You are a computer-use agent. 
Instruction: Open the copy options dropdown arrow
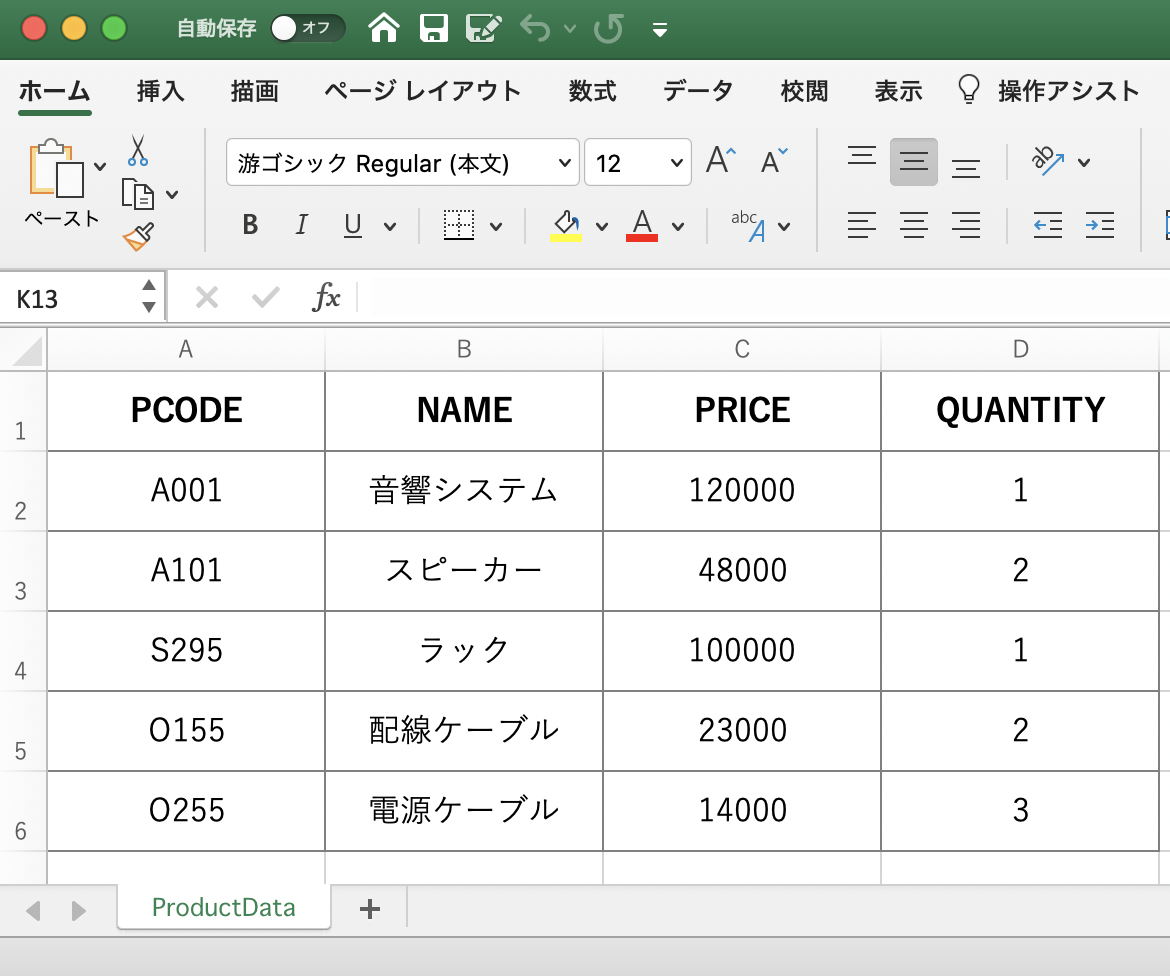172,195
